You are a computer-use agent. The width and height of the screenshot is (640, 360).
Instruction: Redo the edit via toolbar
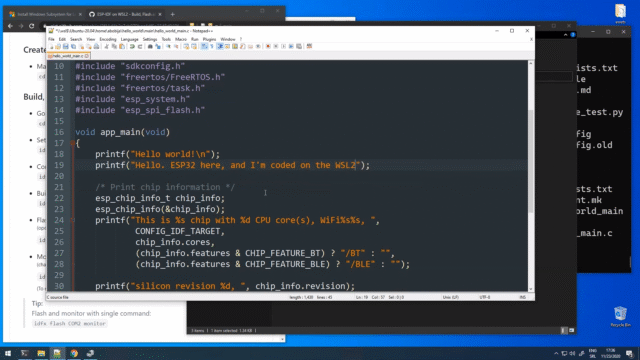click(140, 47)
